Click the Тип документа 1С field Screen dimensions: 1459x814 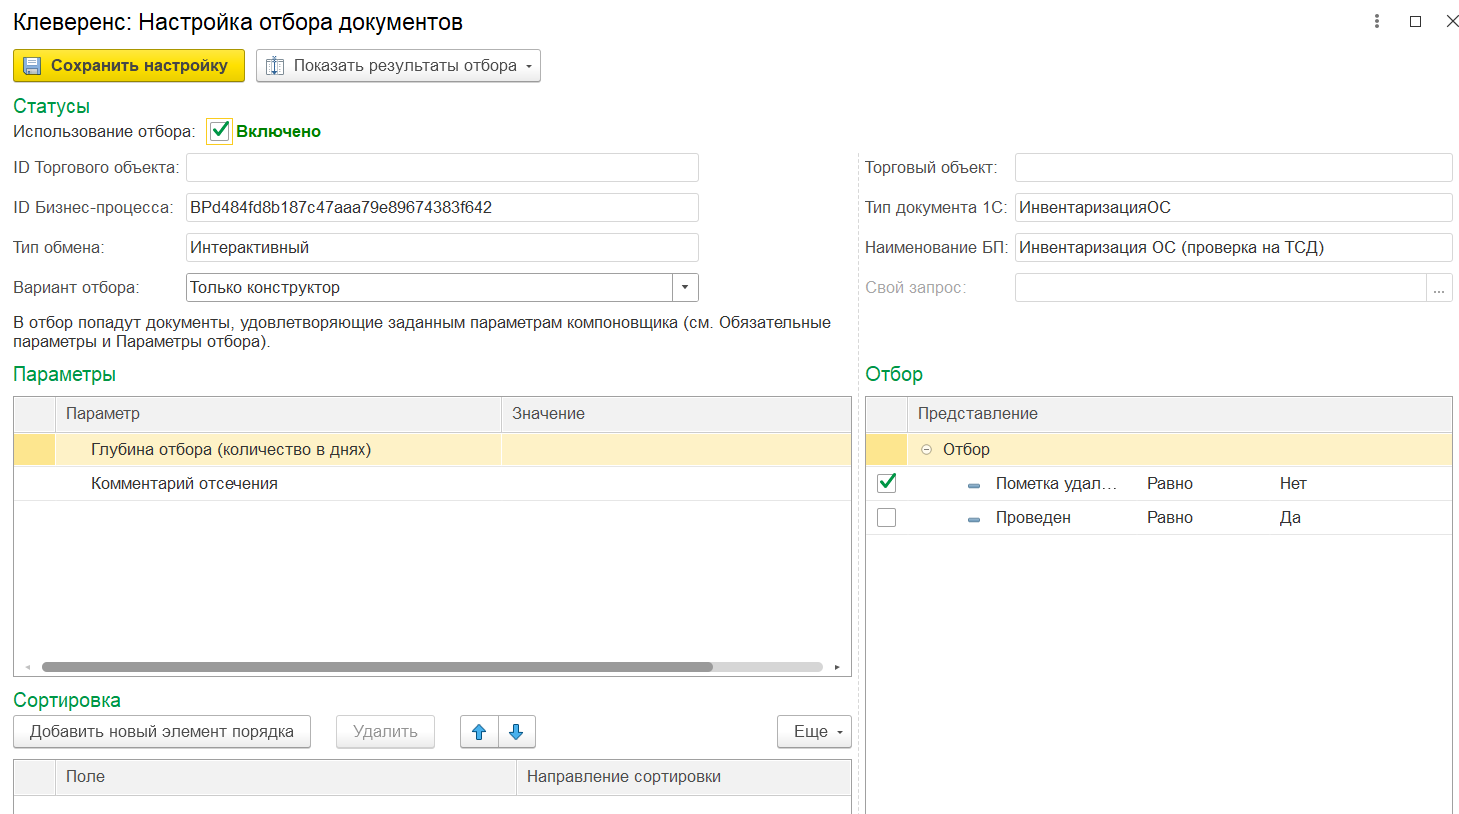coord(1233,208)
